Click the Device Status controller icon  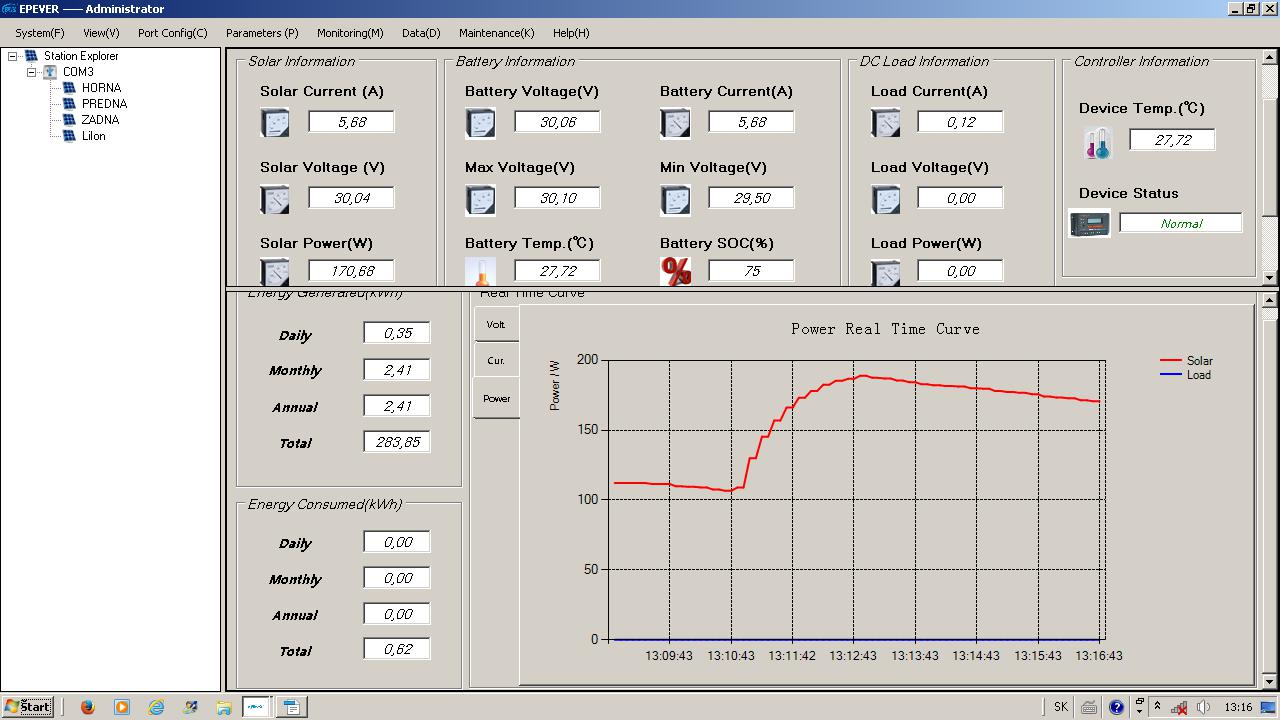tap(1089, 223)
